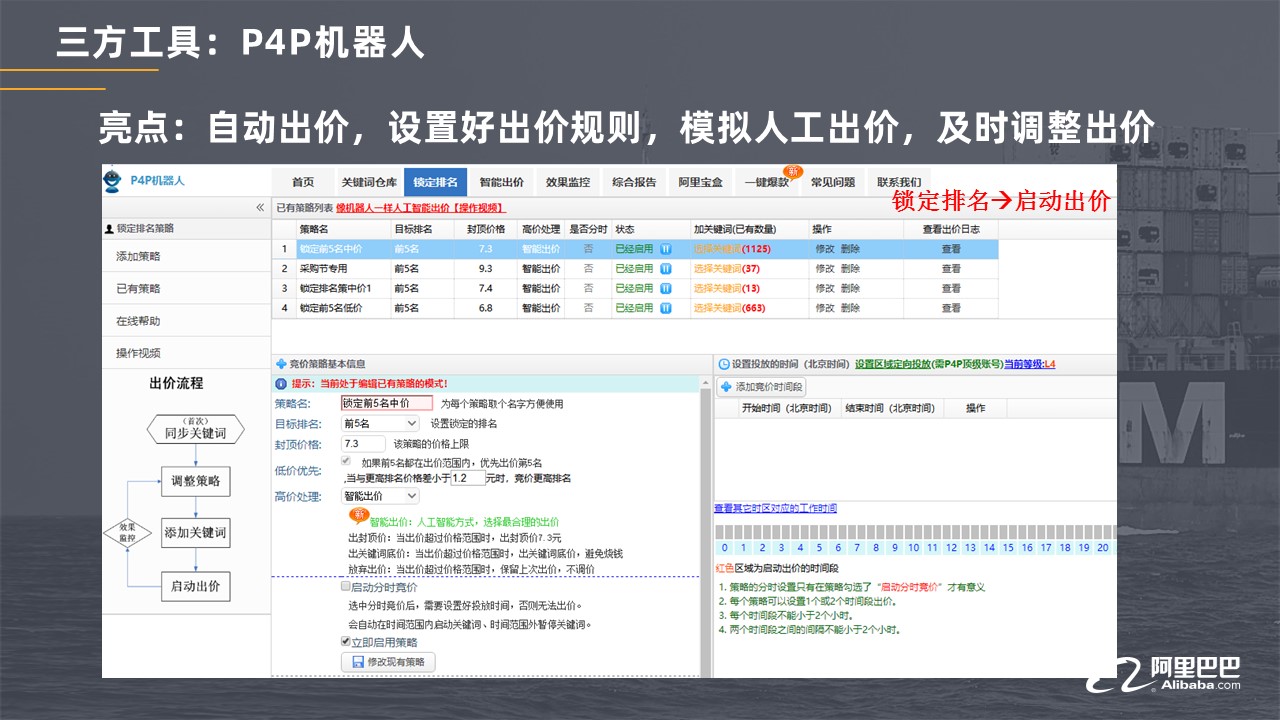Click 修改 in the 采购节专用 row
This screenshot has width=1280, height=720.
point(825,269)
